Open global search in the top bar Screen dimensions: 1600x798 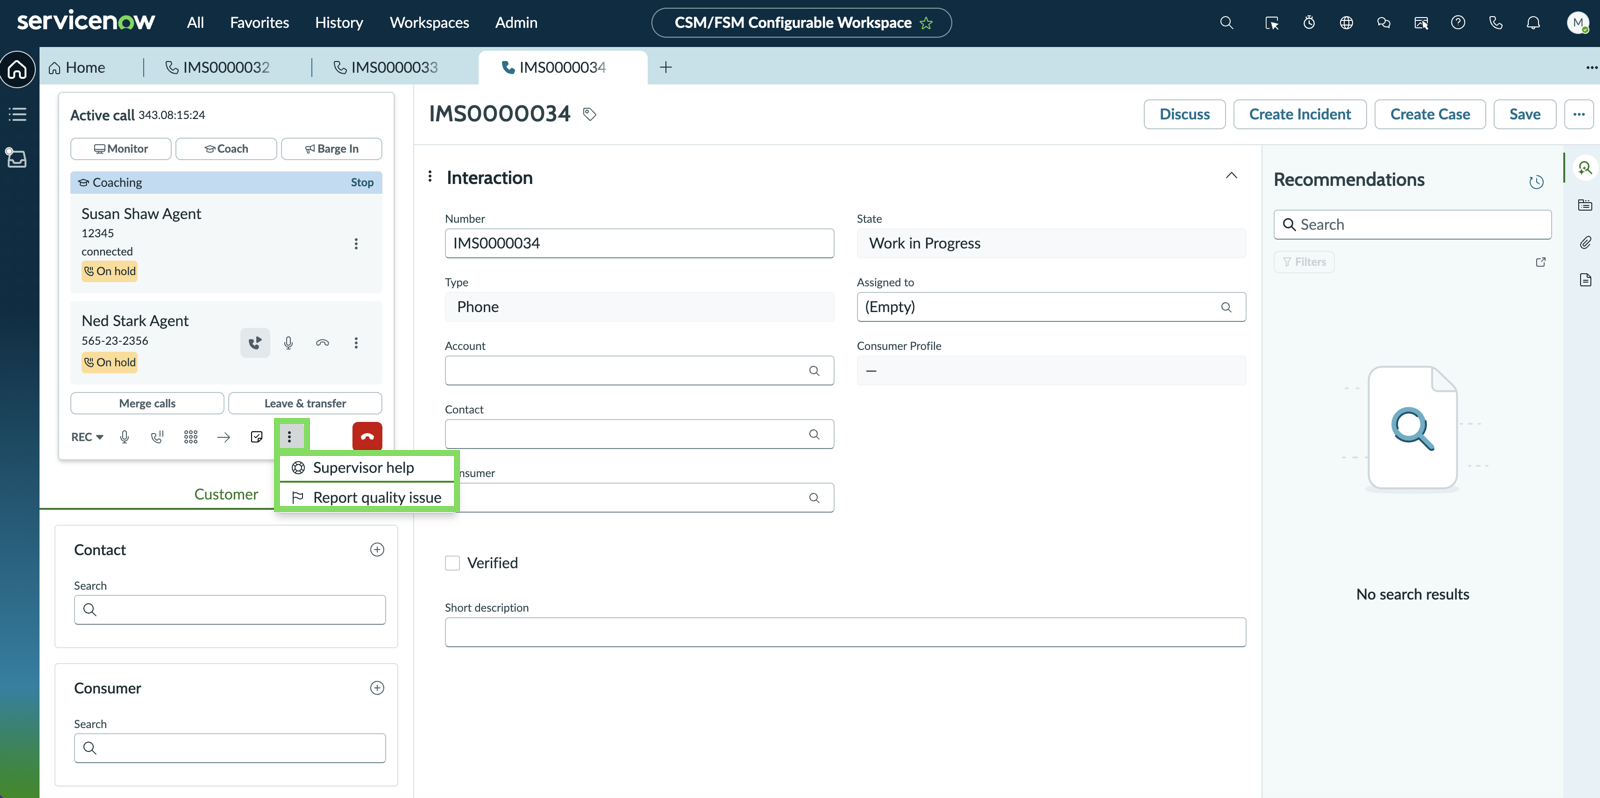tap(1226, 22)
